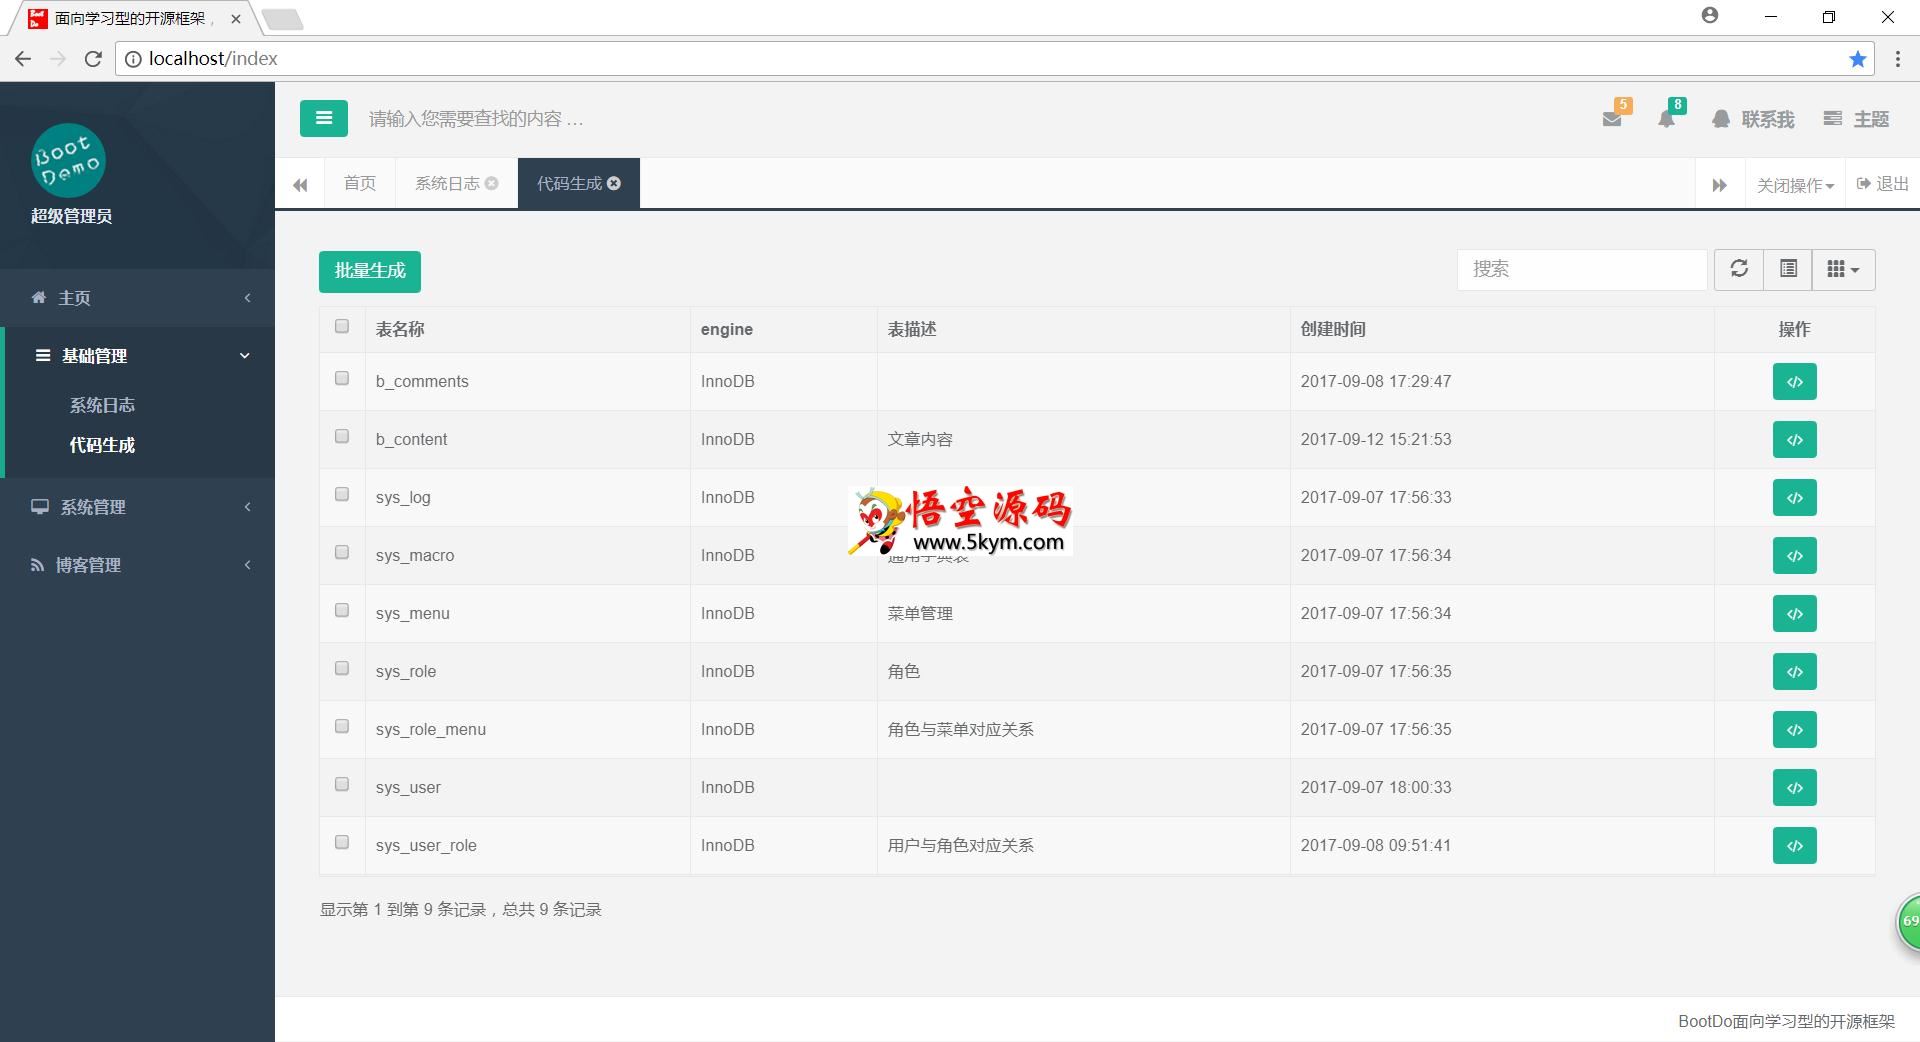The width and height of the screenshot is (1920, 1042).
Task: Check the sys_role row checkbox
Action: point(342,668)
